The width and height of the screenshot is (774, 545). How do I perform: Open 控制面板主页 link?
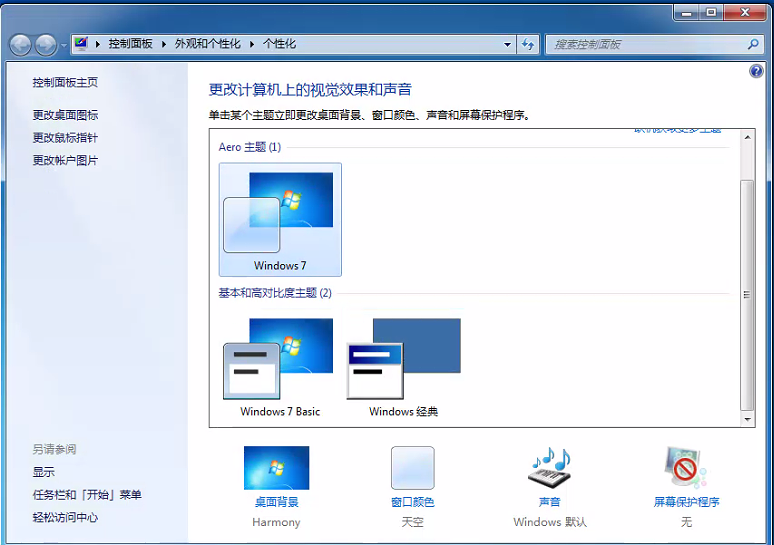[65, 82]
